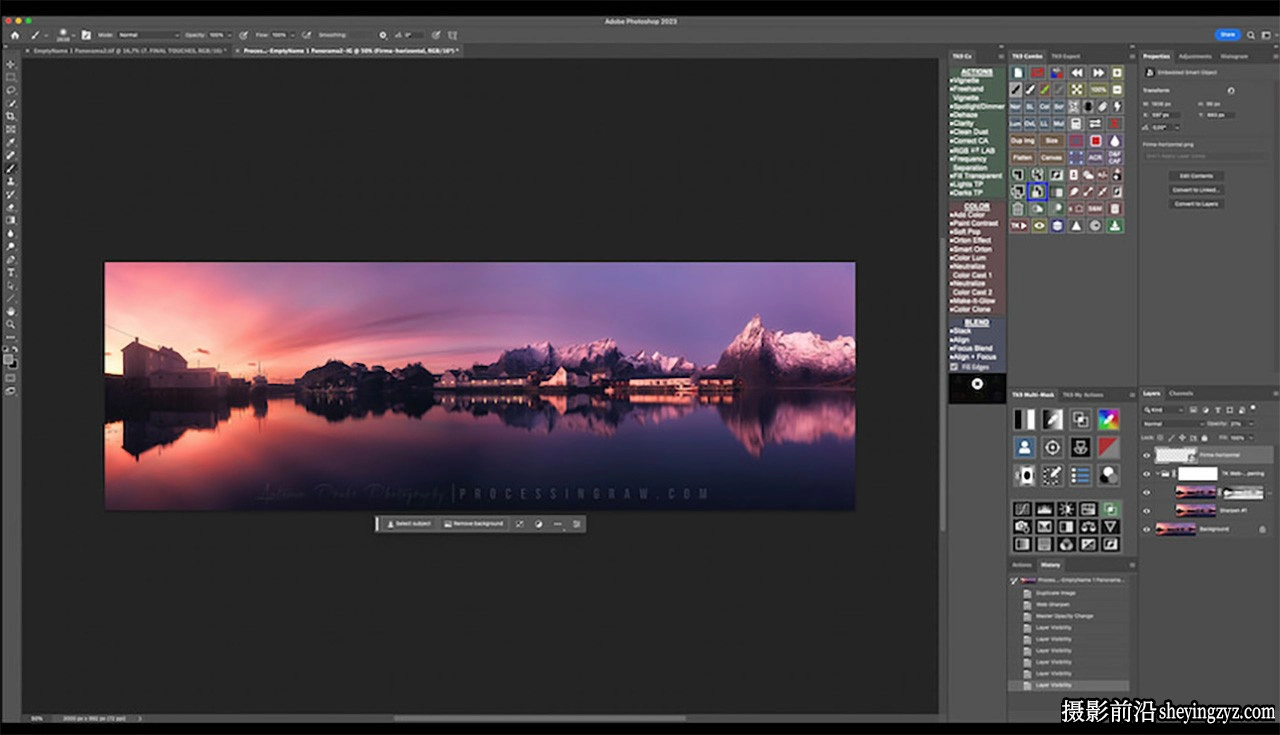Toggle visibility of the masked layer above Sharpen #1

click(1147, 492)
